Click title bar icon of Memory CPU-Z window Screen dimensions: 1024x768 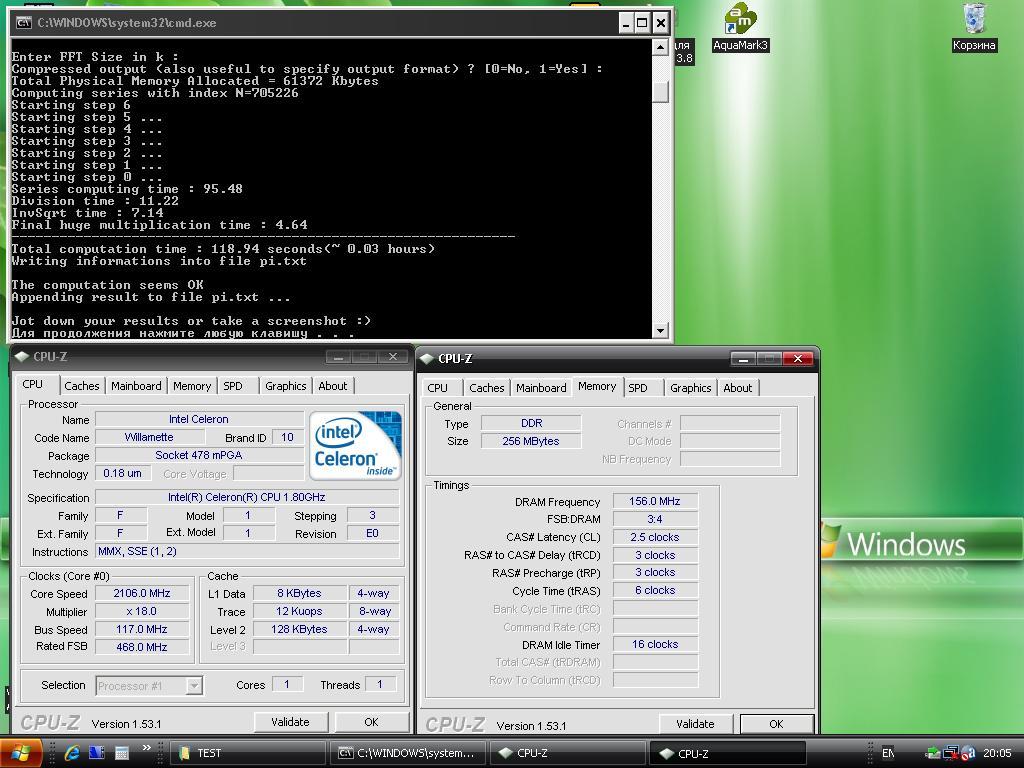coord(427,359)
